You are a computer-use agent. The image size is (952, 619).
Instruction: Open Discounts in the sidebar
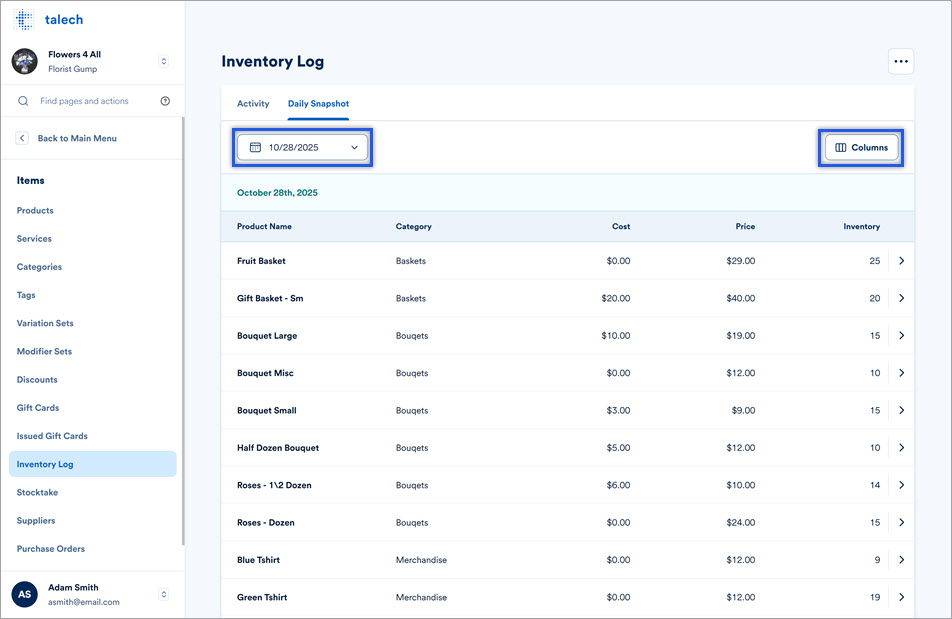37,380
